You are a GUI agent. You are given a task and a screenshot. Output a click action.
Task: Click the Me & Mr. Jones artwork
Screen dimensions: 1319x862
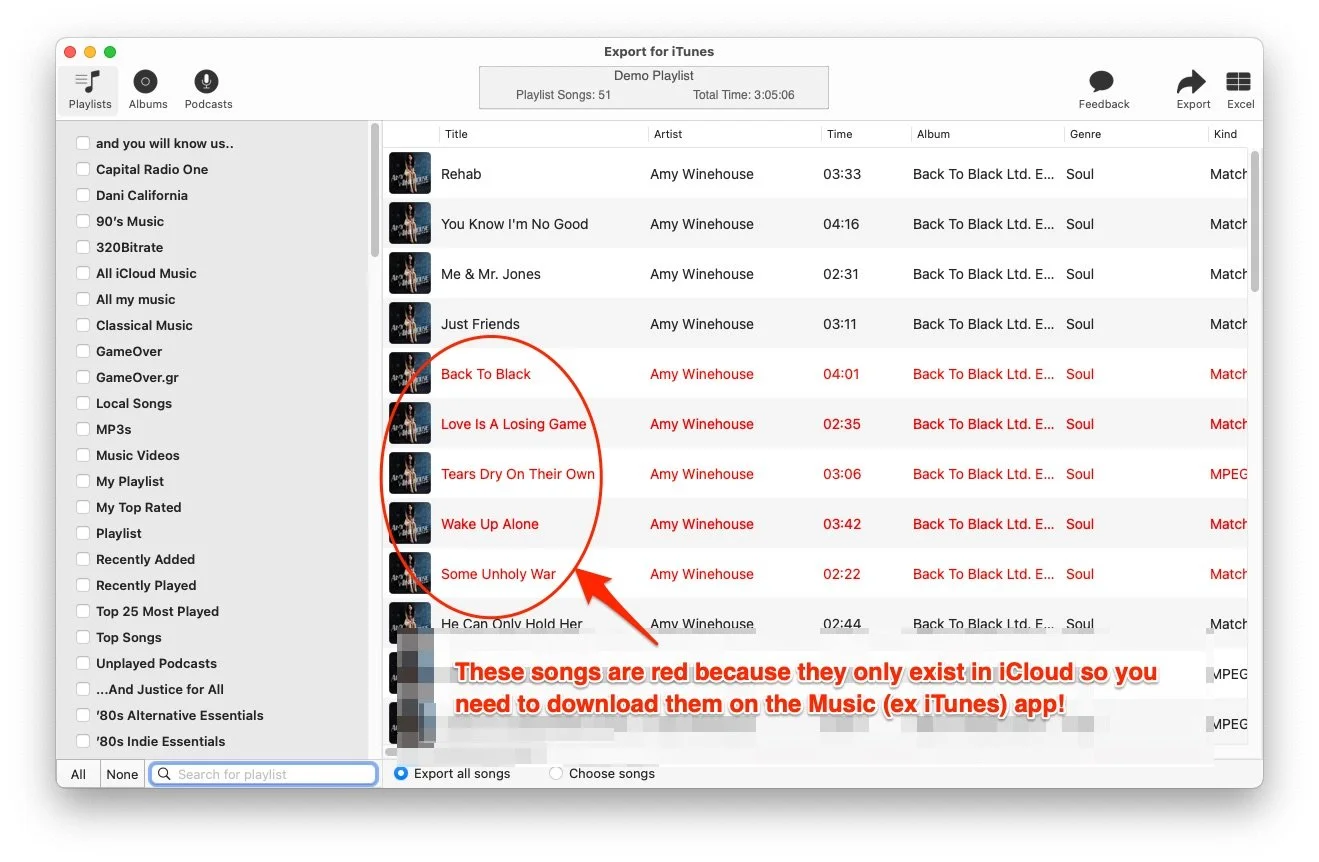(409, 274)
